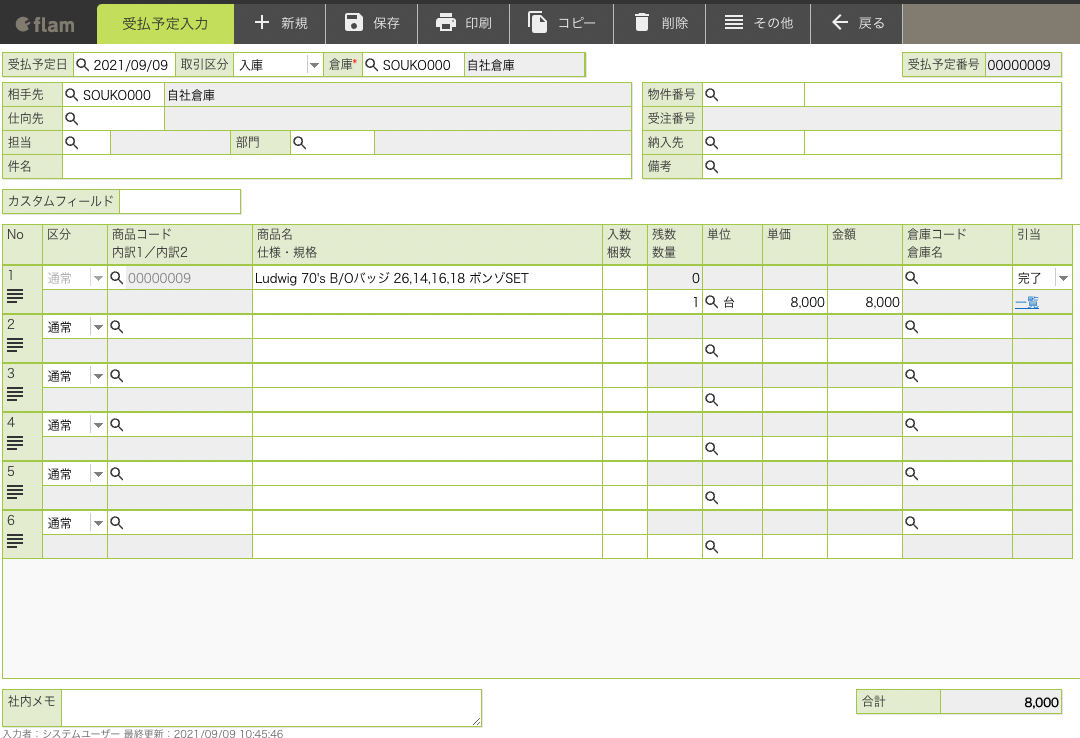
Task: Click the 合計 total 8,000
Action: pos(1000,702)
